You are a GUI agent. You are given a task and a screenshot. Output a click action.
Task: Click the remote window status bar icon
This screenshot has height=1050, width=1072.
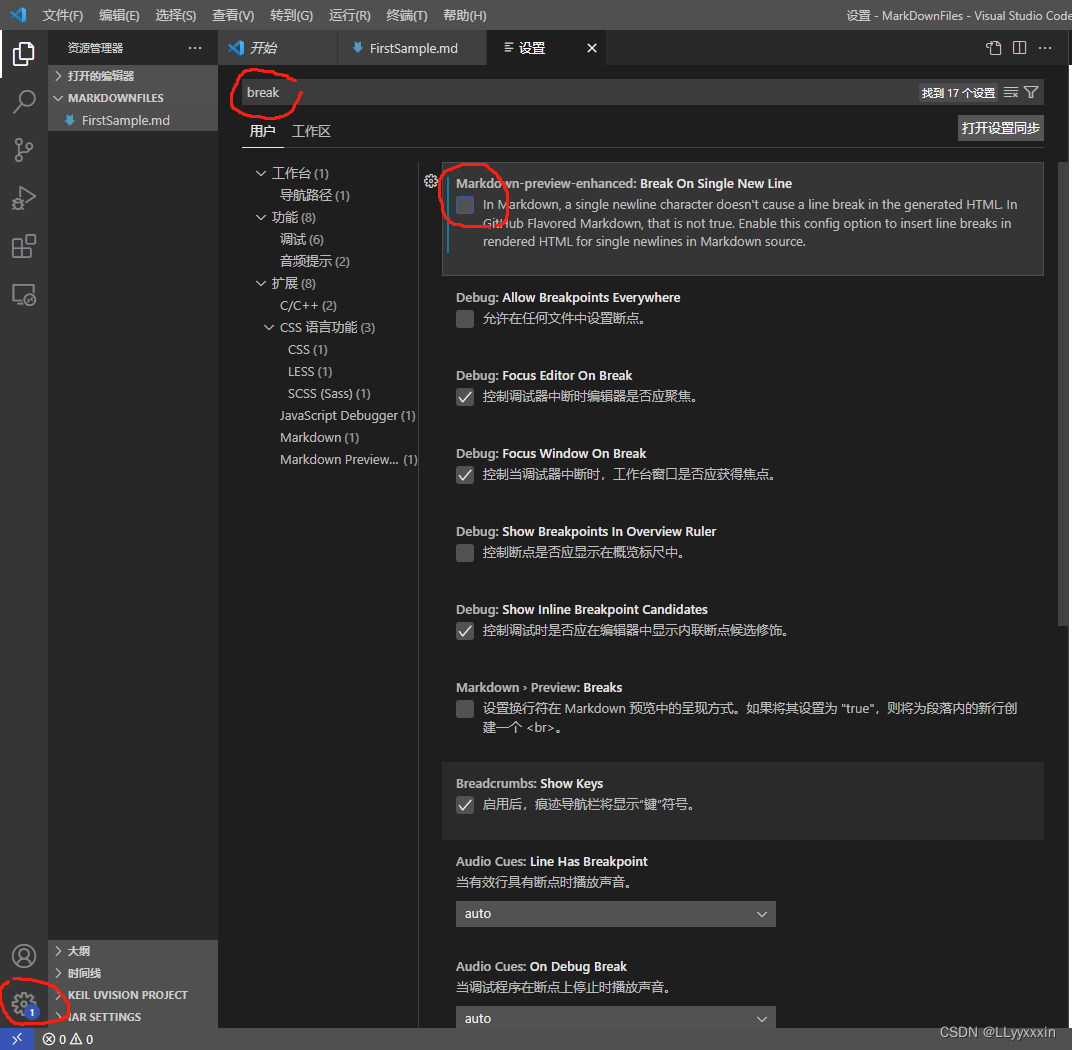point(16,1039)
